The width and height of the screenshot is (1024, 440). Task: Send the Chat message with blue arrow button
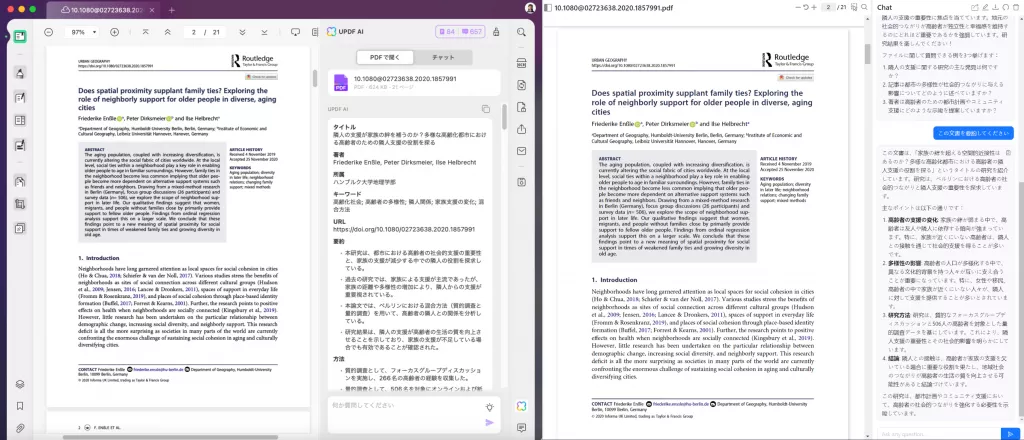(x=1010, y=433)
